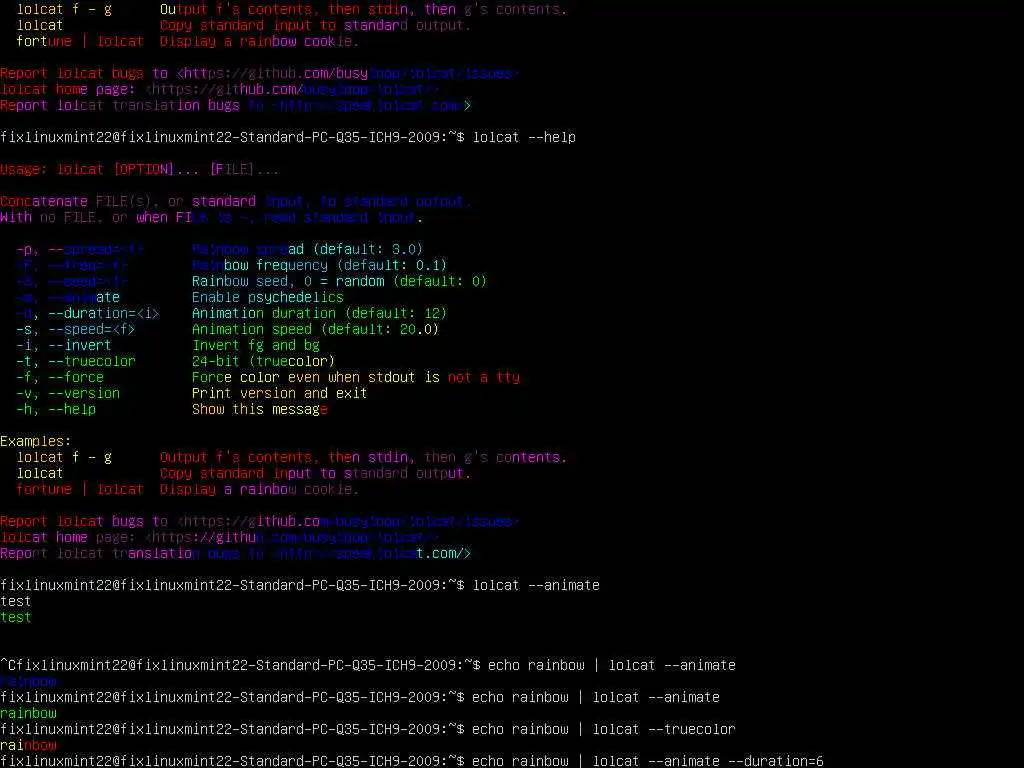Click the "echo rainbow | lolcat --truecolor" command
Viewport: 1024px width, 768px height.
604,729
